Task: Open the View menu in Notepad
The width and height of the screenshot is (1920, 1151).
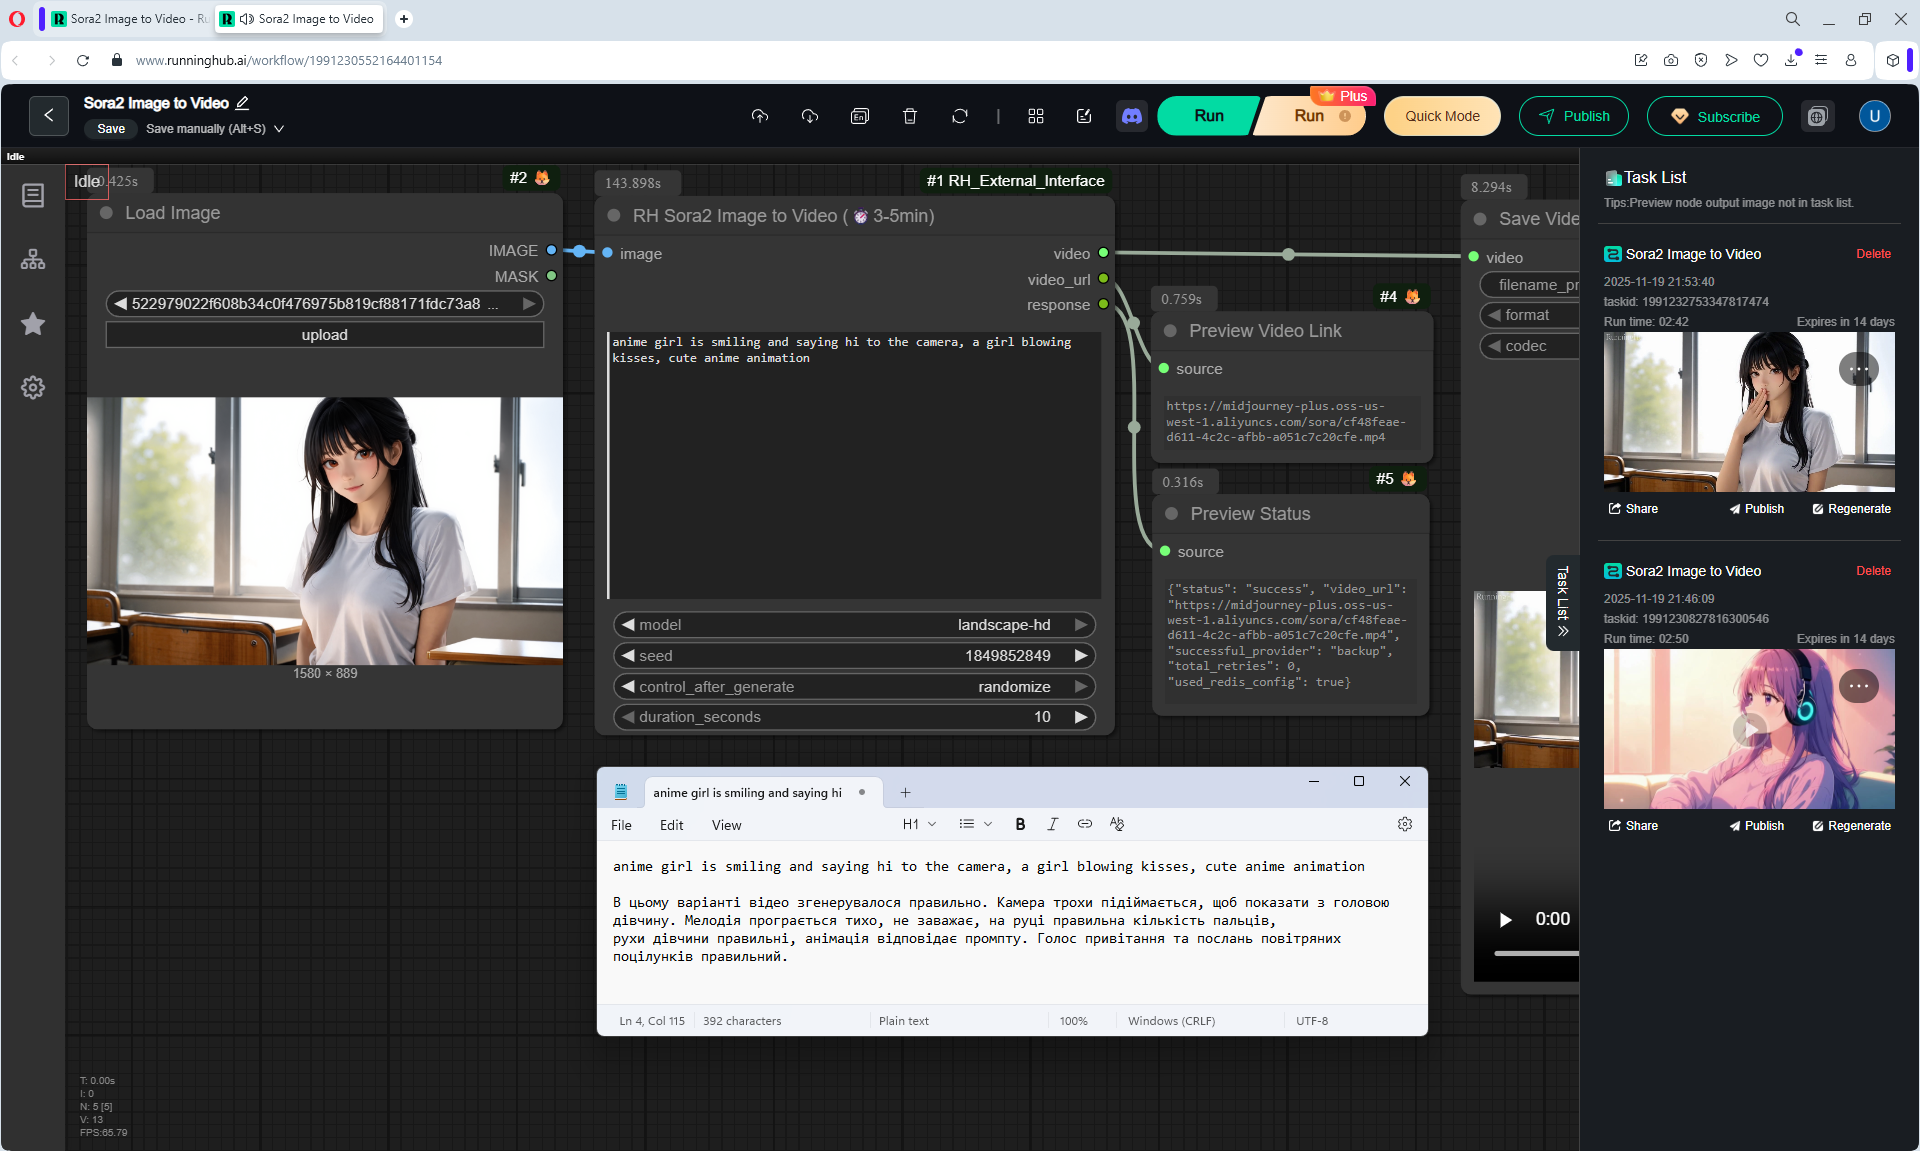Action: click(726, 825)
